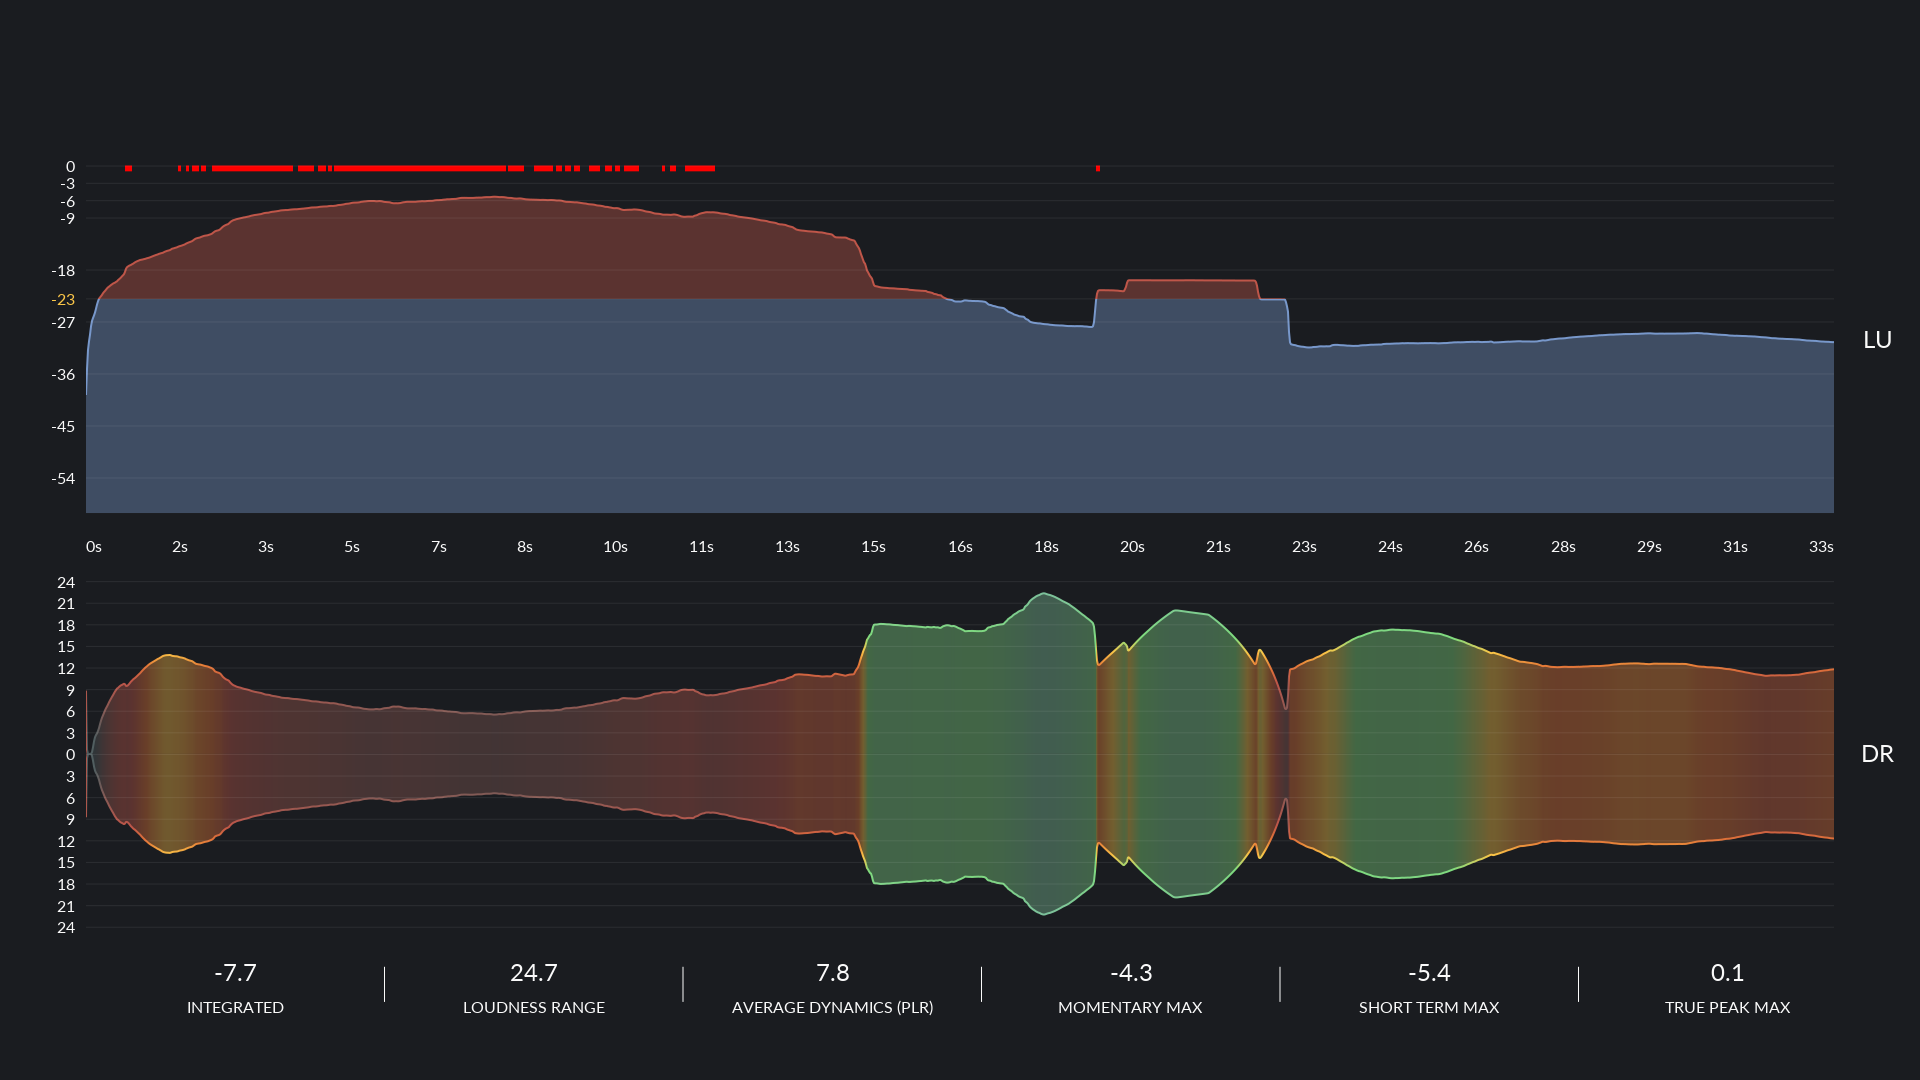Click the -36 LU axis label

pos(63,375)
